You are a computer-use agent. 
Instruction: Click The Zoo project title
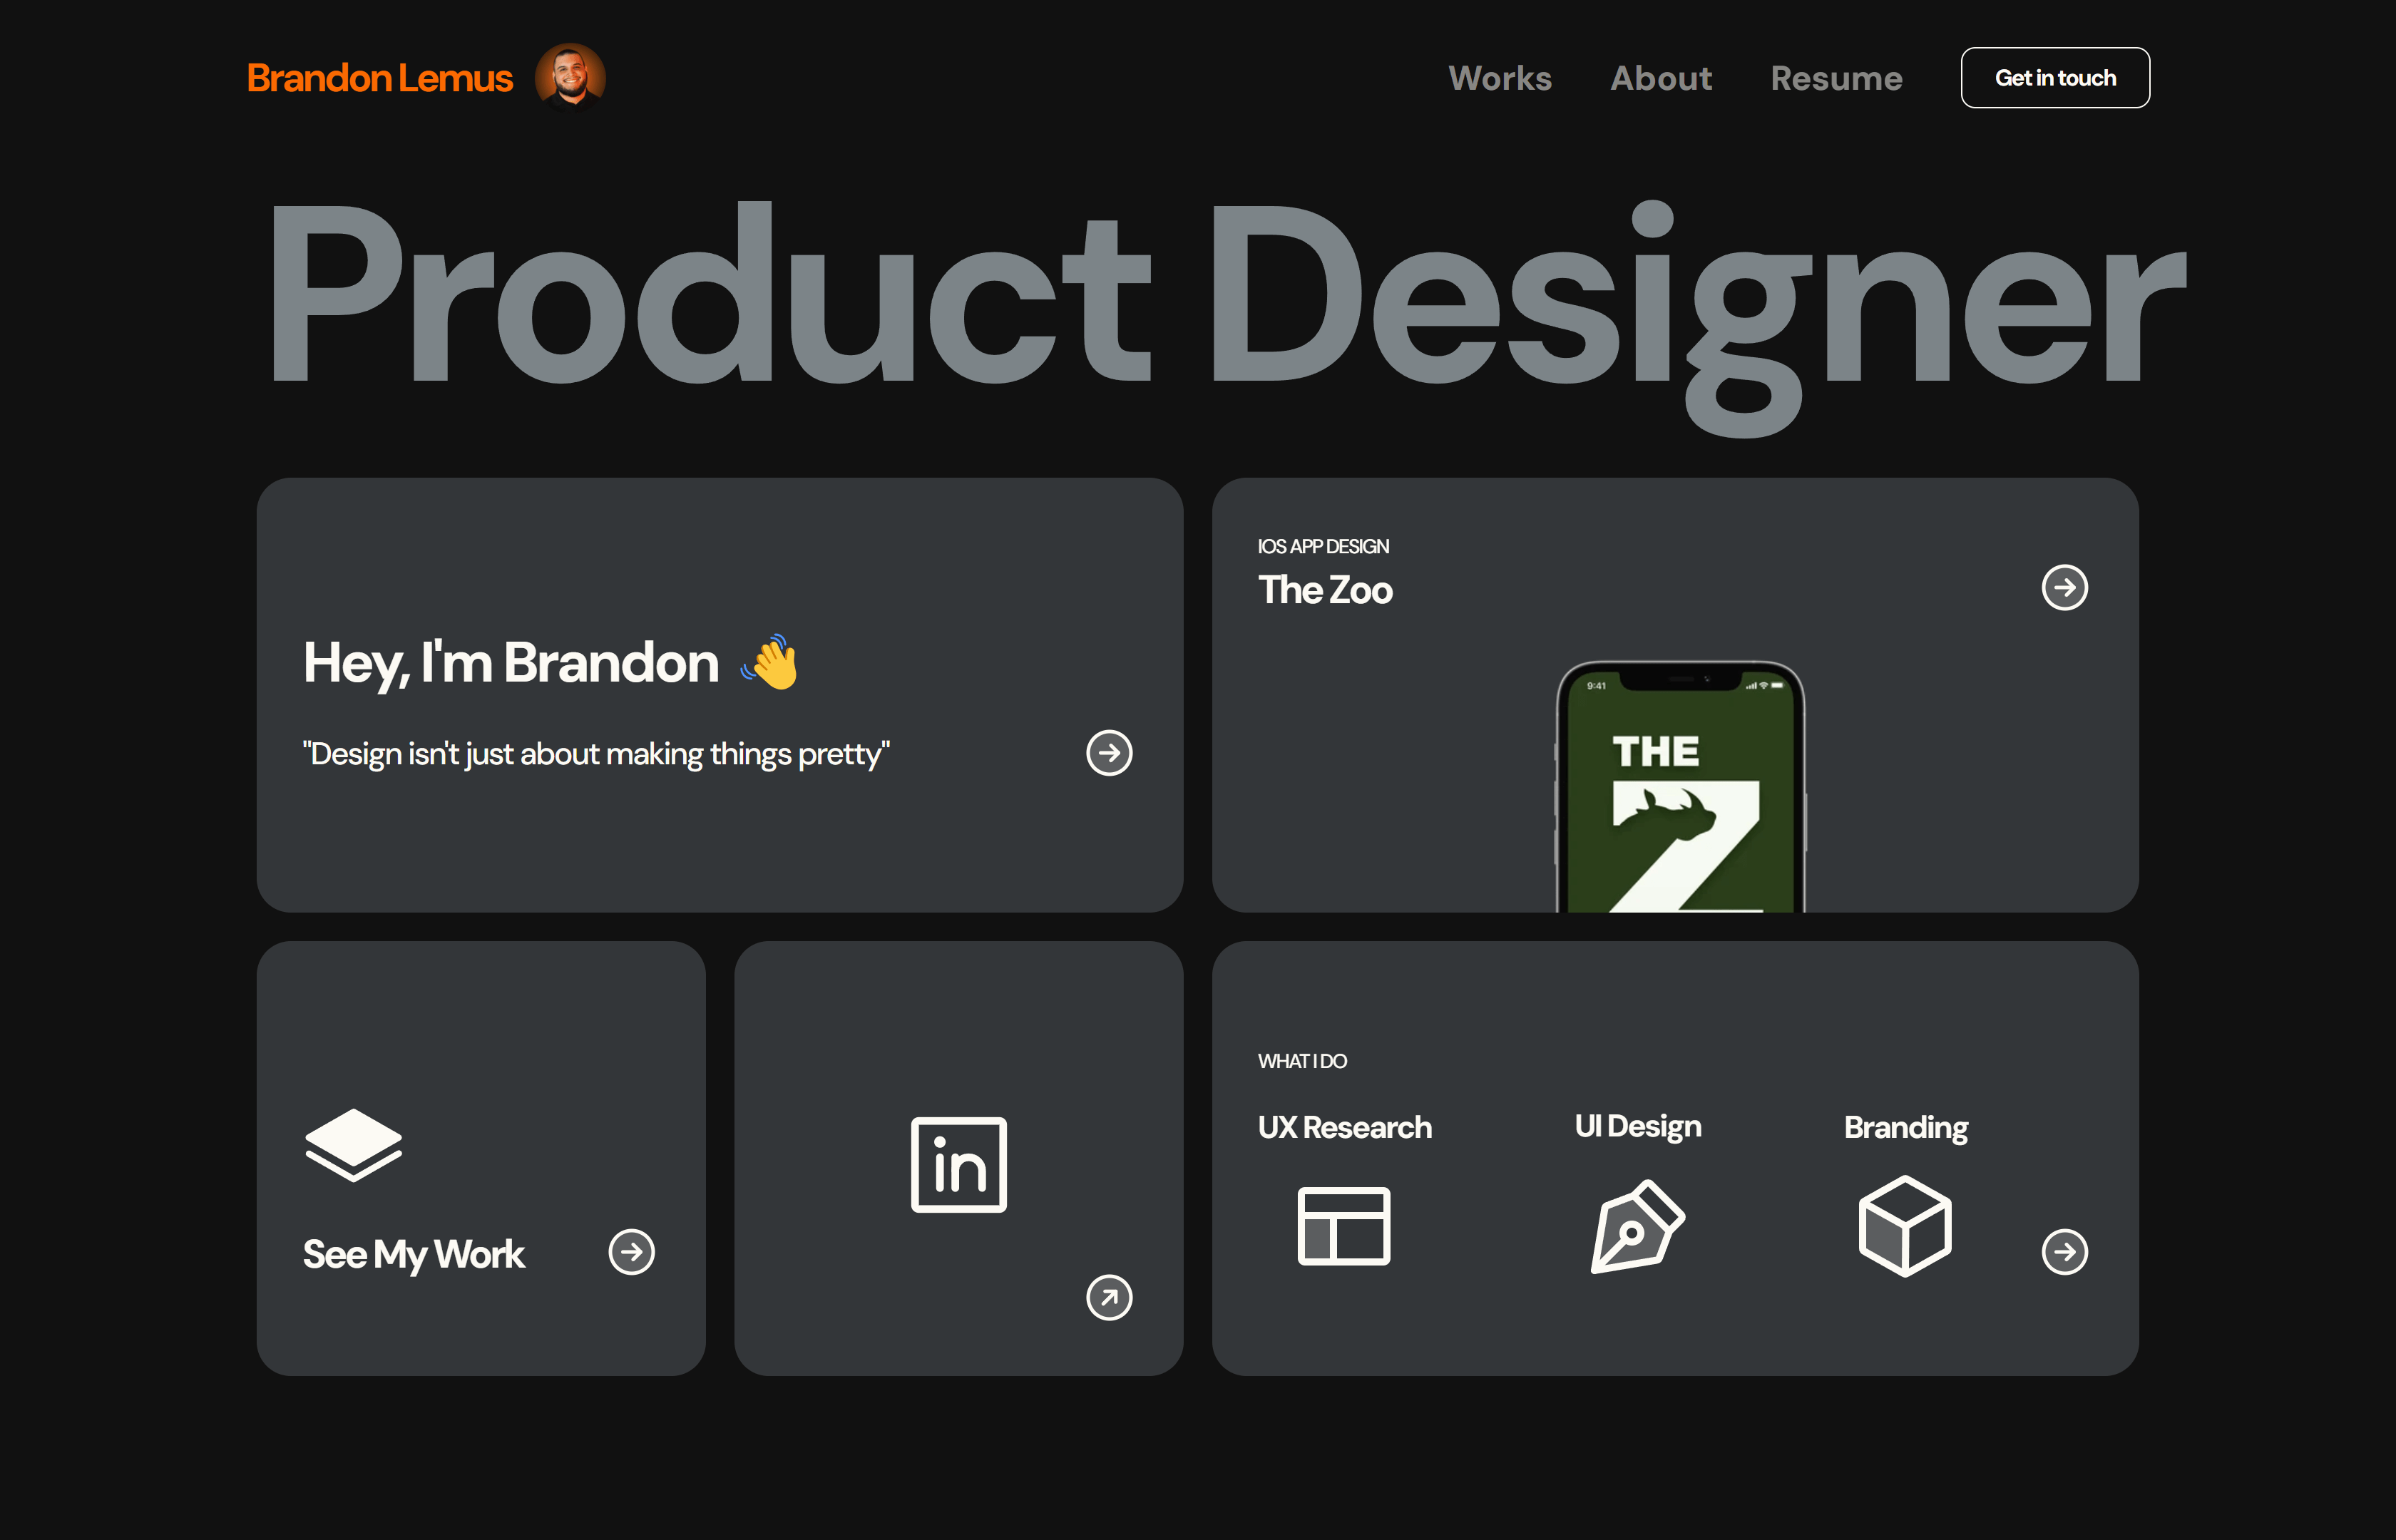1325,590
